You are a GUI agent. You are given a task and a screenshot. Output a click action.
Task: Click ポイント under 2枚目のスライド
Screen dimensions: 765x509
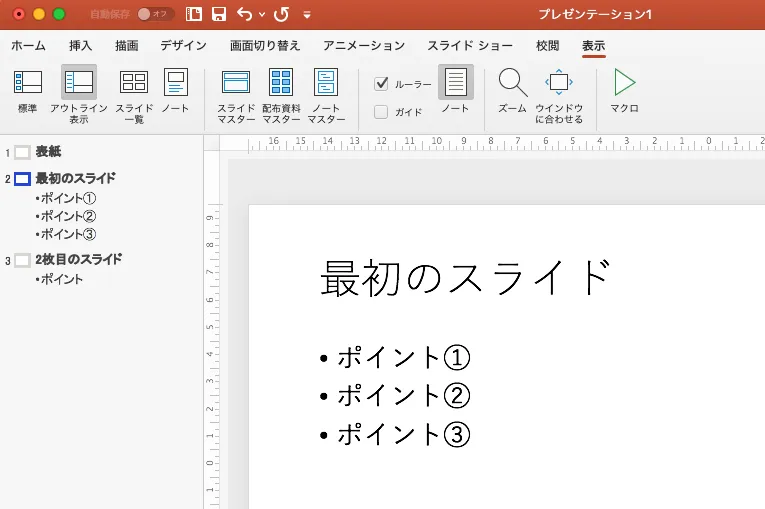tap(59, 279)
